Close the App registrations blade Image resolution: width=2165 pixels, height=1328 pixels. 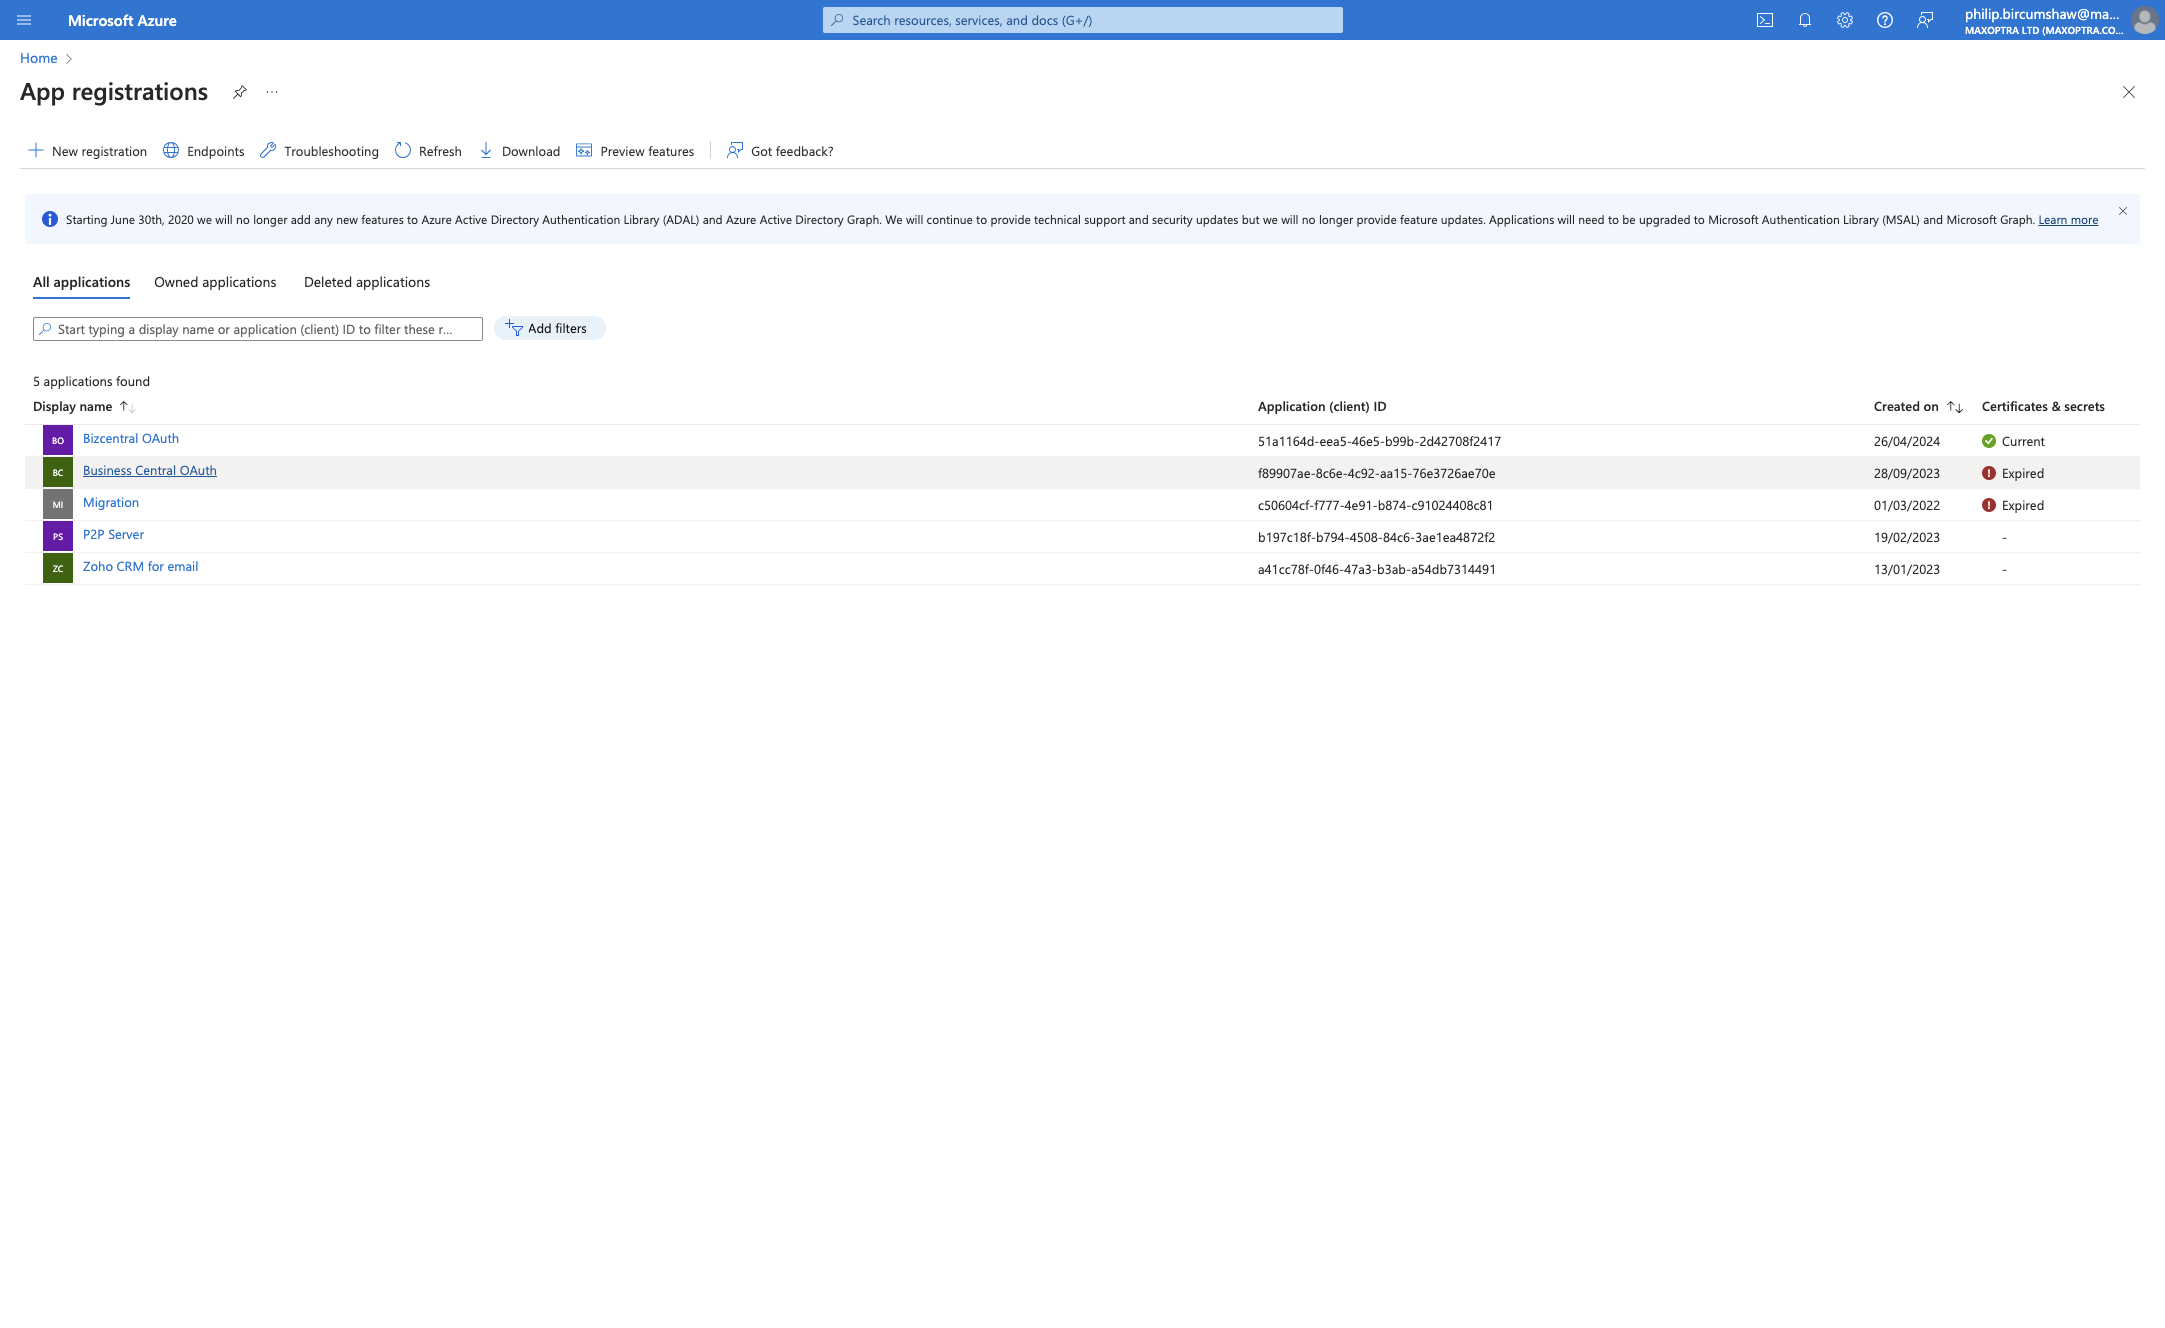(x=2129, y=92)
